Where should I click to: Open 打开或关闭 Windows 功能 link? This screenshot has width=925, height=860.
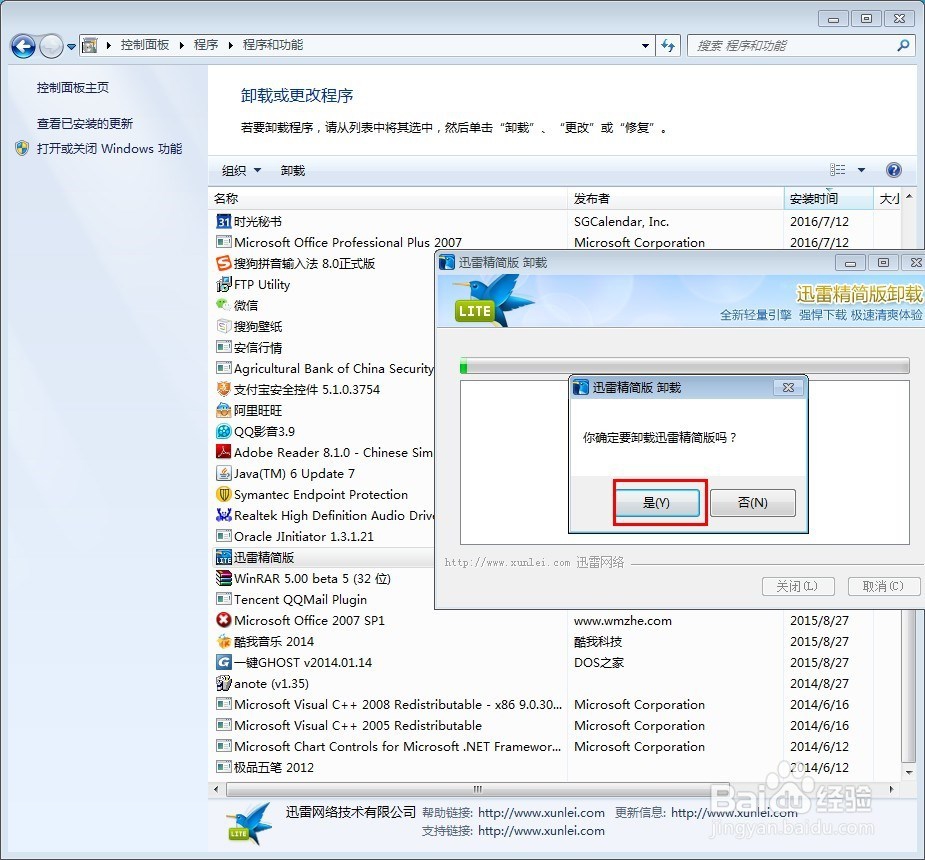110,149
